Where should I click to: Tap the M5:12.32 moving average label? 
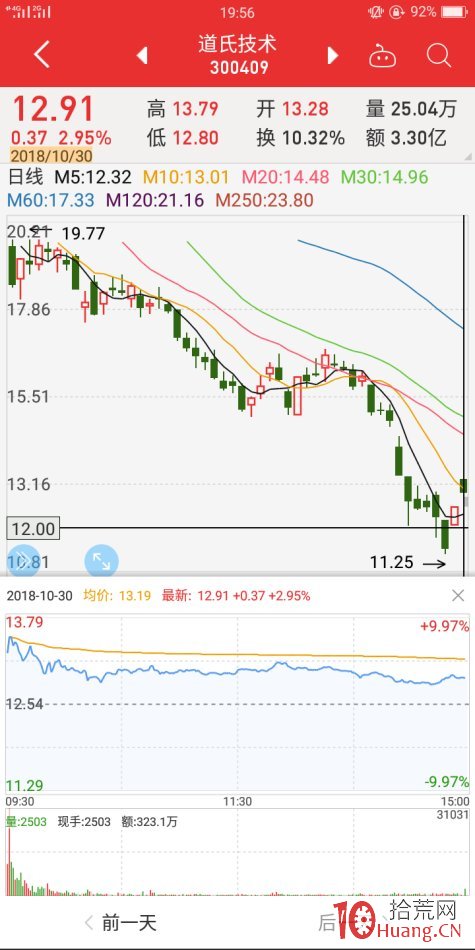coord(93,178)
